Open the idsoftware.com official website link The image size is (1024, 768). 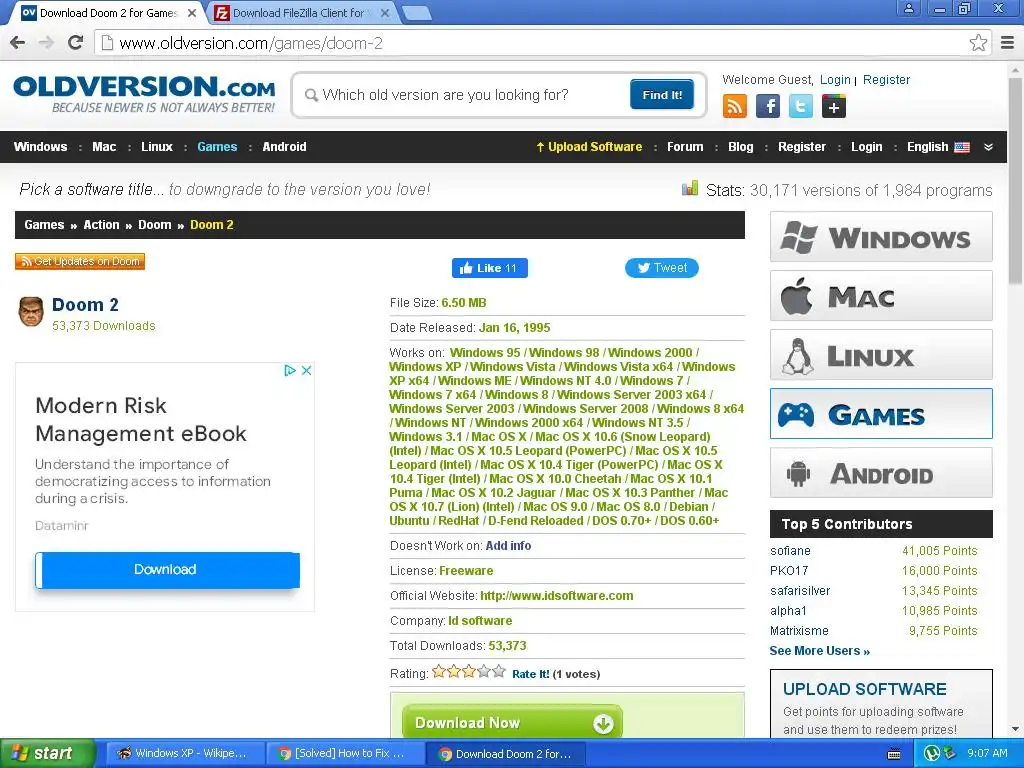coord(556,596)
